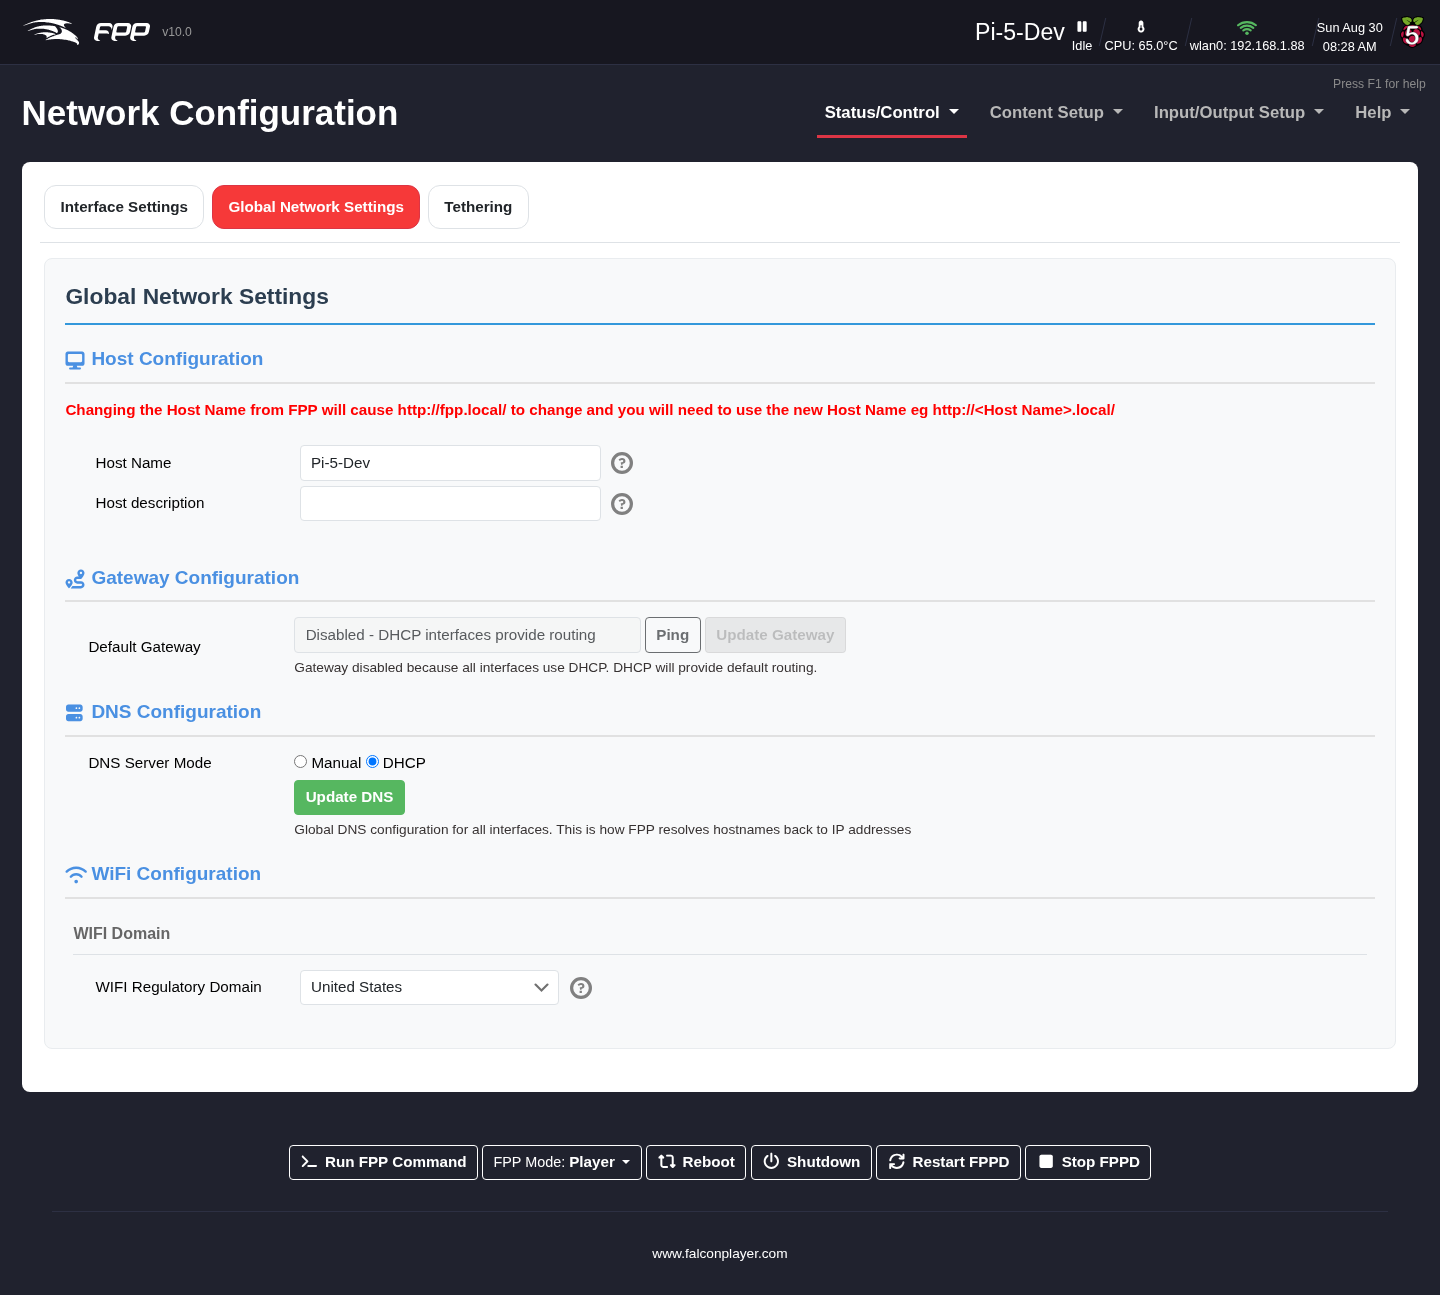Screen dimensions: 1440x1295
Task: Open the Help menu
Action: 1382,113
